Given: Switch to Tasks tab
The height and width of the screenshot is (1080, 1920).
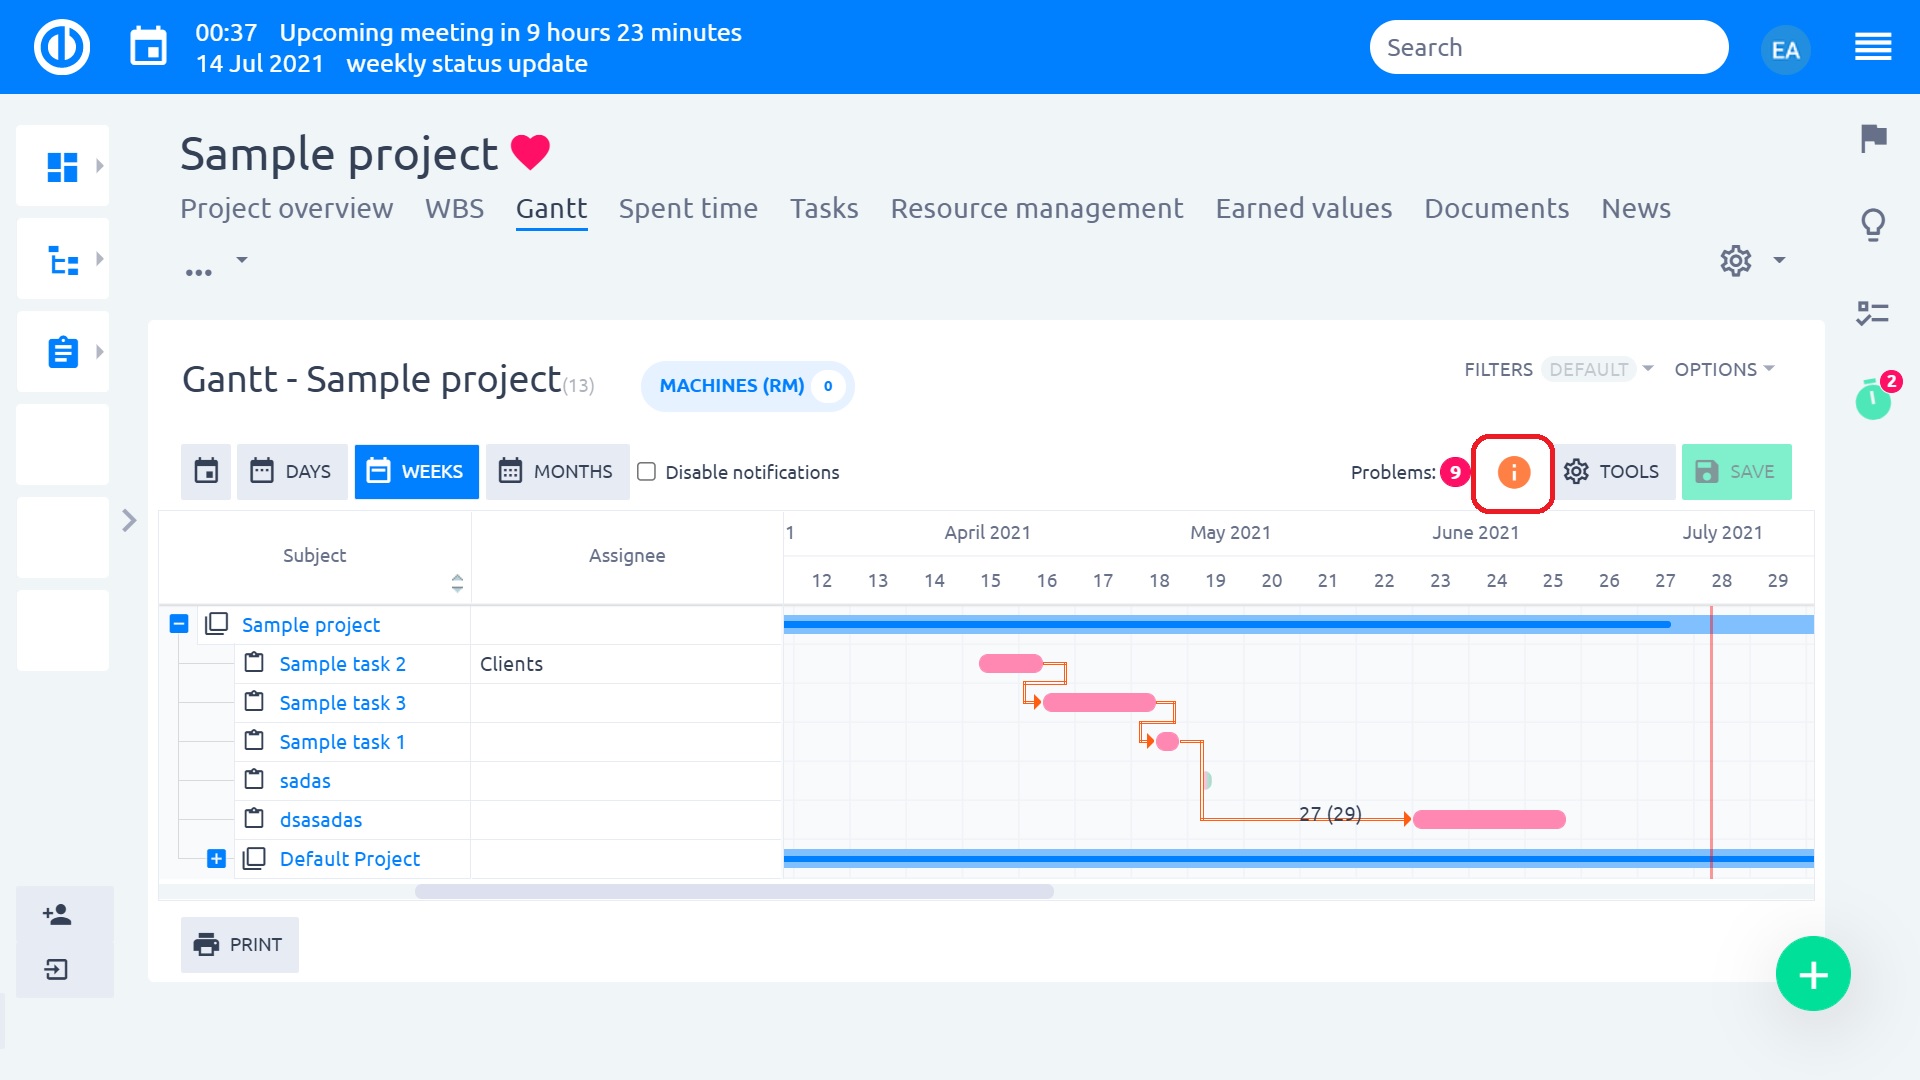Looking at the screenshot, I should point(824,208).
